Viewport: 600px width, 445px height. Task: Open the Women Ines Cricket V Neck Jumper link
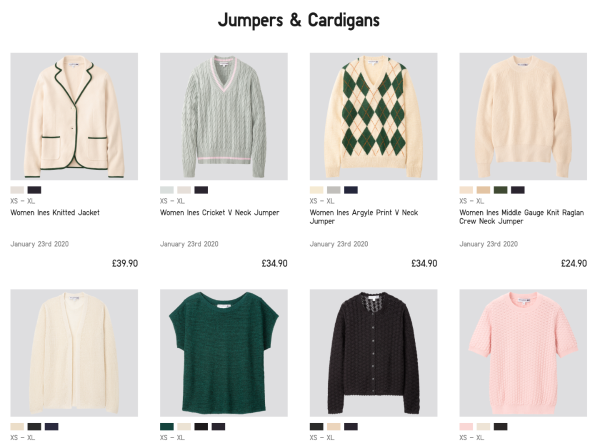[x=220, y=212]
